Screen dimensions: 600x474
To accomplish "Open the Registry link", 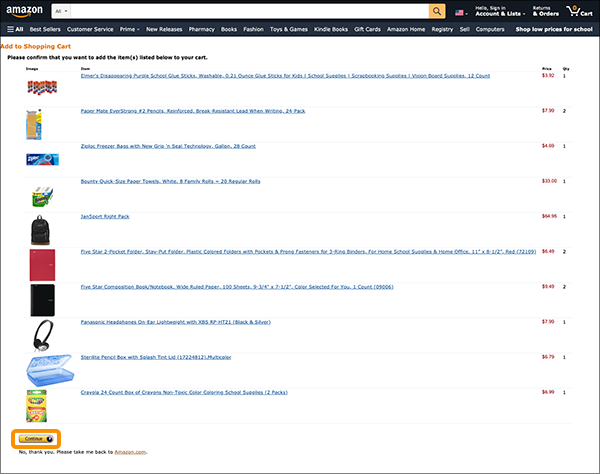I will [442, 29].
